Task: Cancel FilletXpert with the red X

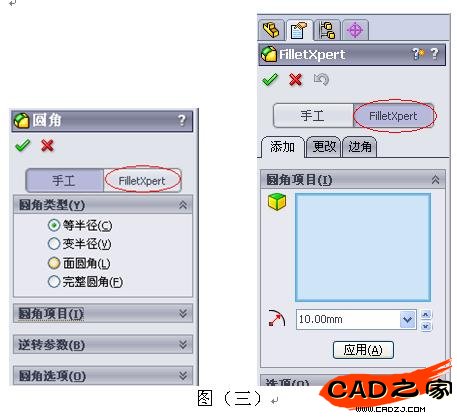Action: (296, 80)
